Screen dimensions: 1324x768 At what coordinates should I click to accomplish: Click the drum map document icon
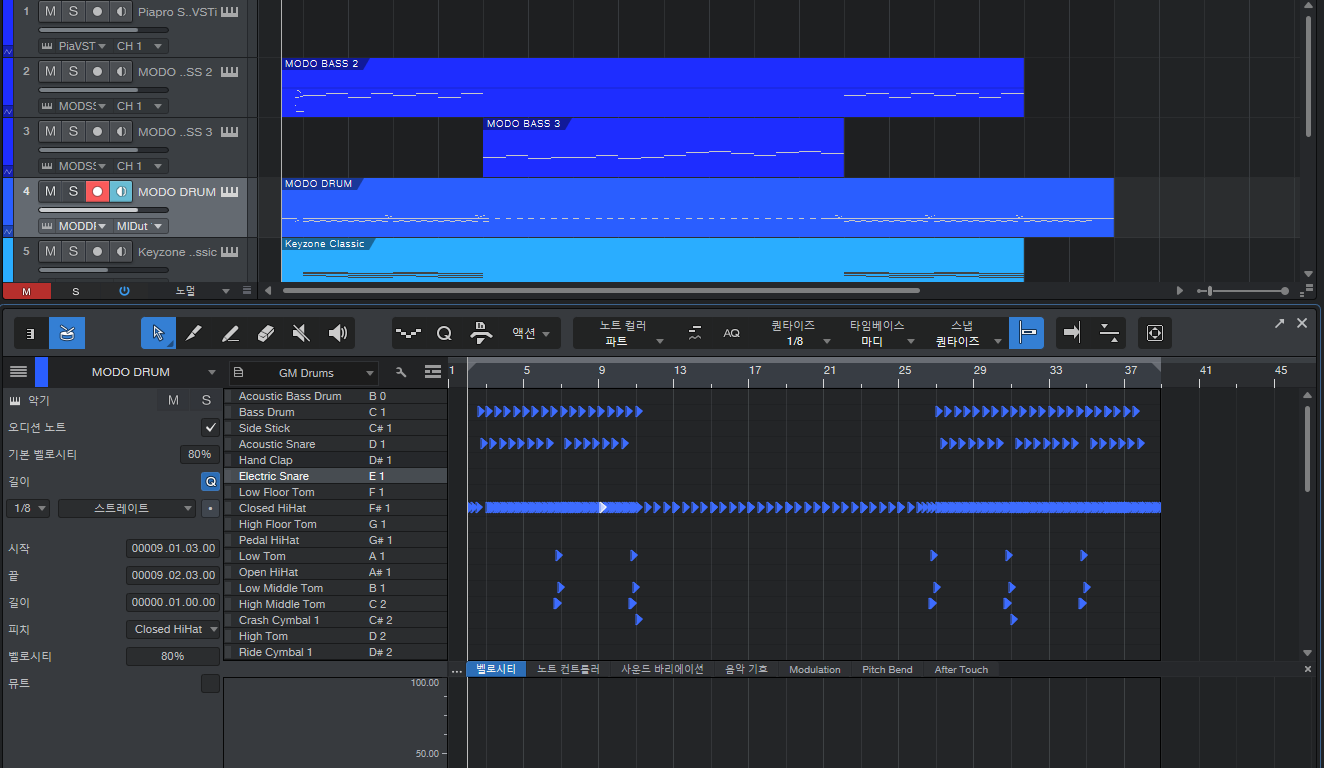click(x=238, y=372)
